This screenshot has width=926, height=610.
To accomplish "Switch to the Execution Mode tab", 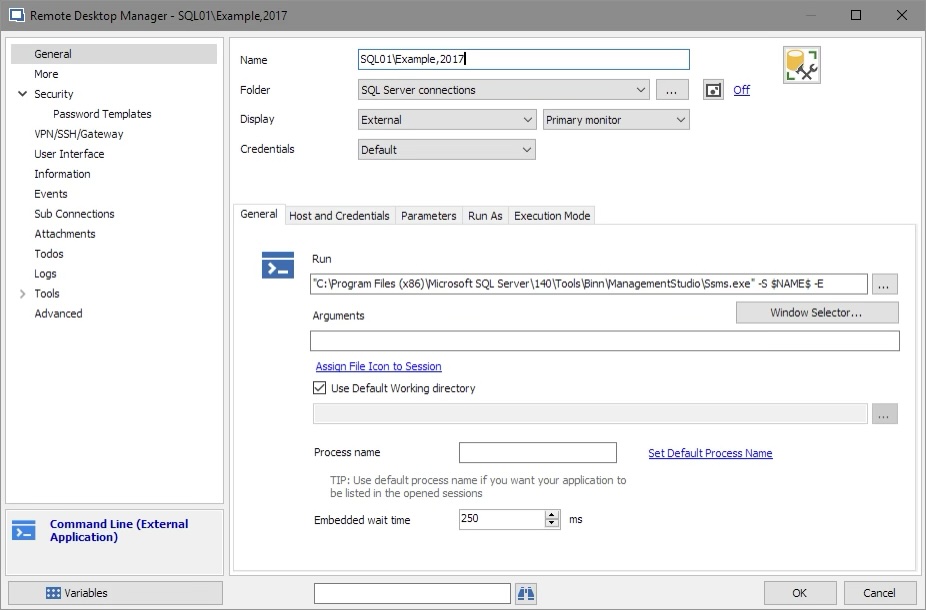I will point(552,216).
